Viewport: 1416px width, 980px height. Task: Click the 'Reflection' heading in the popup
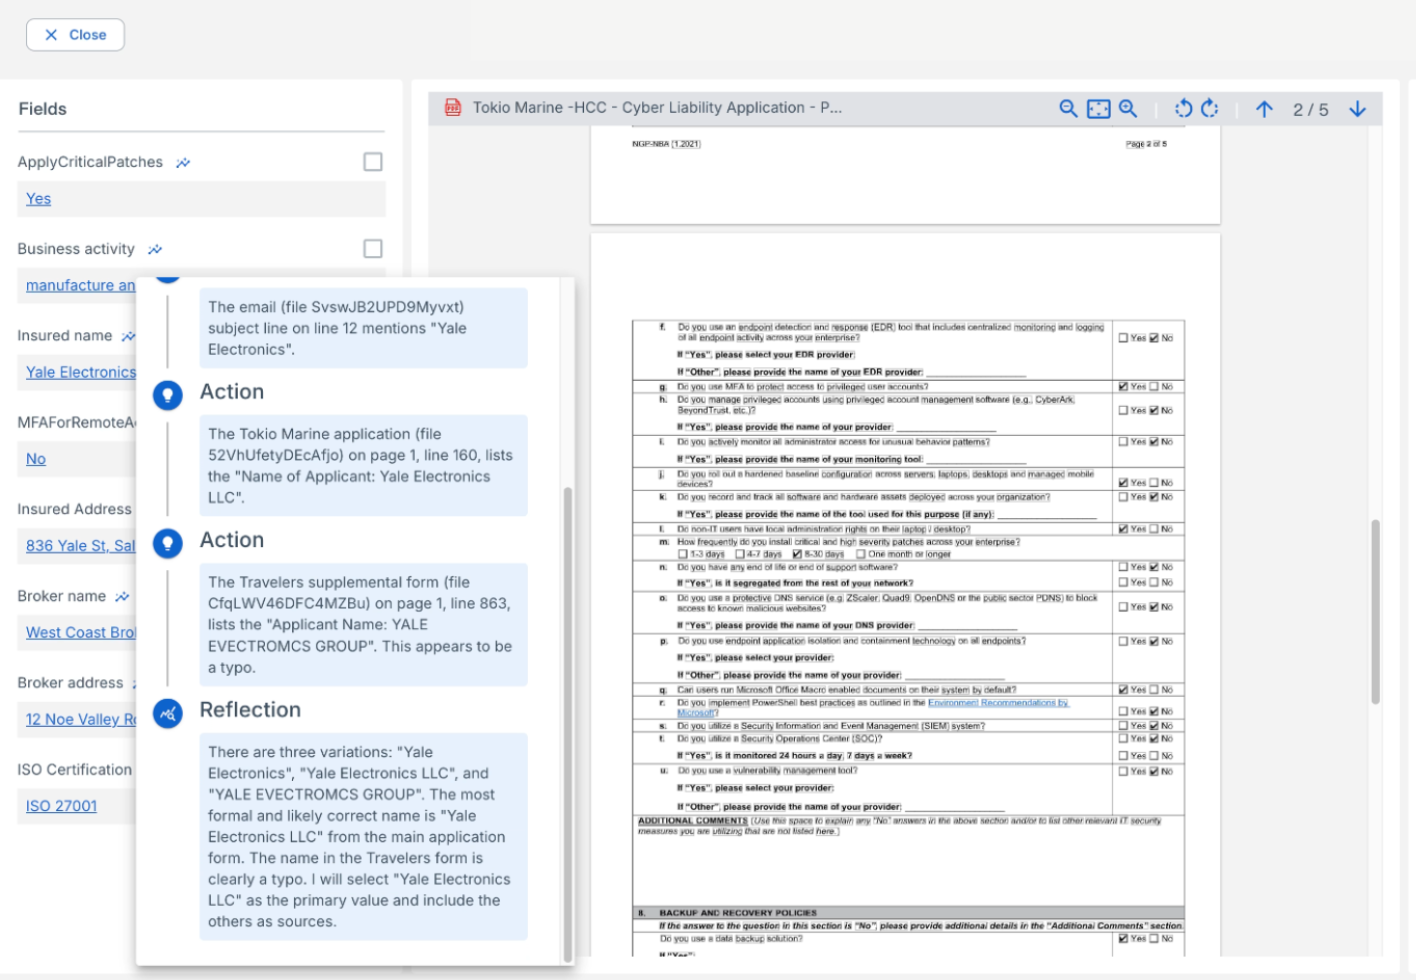click(x=250, y=710)
